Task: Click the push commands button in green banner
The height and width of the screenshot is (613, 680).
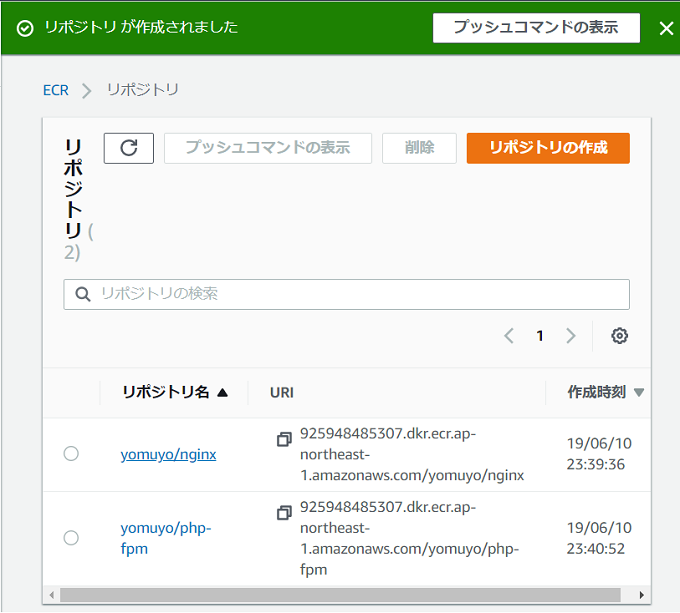Action: (x=536, y=28)
